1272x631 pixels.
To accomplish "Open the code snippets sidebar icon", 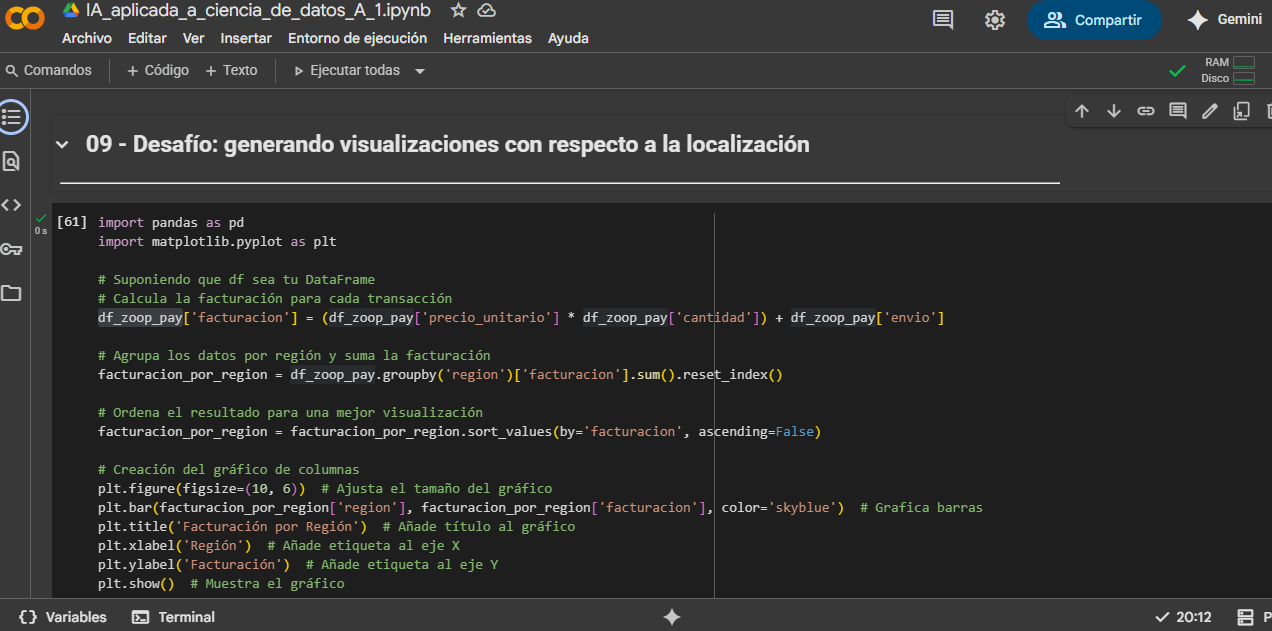I will click(11, 205).
